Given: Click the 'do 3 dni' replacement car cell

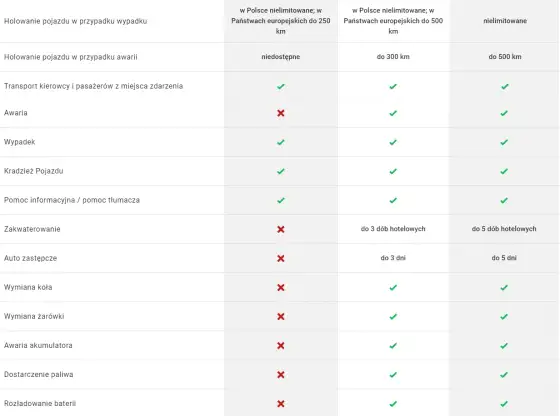Looking at the screenshot, I should tap(393, 258).
